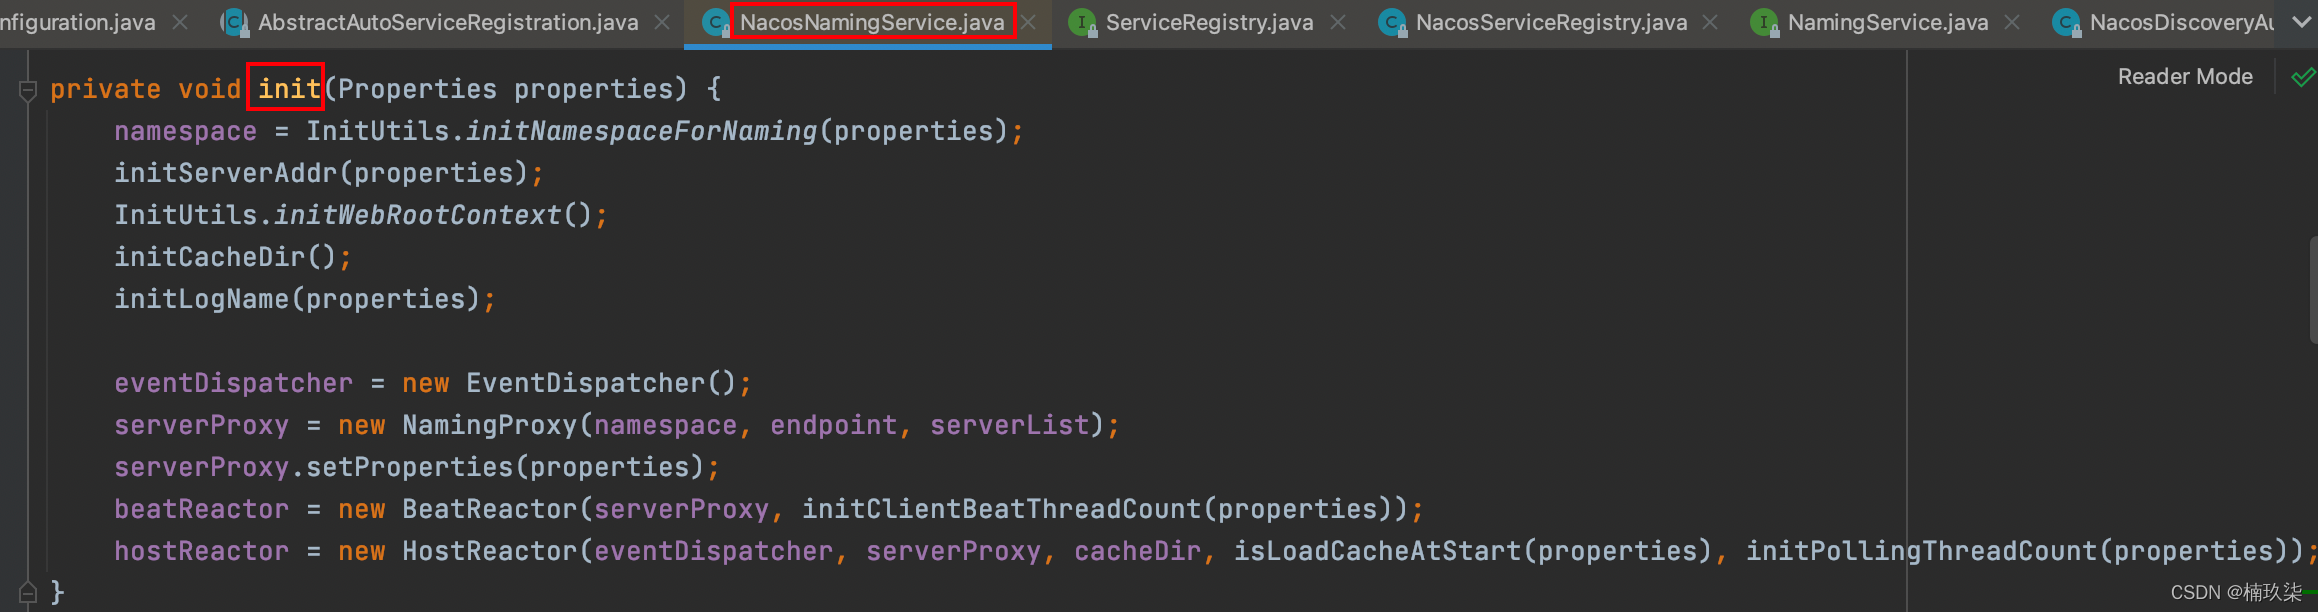Close the NacosNamingService.java tab
Screen dimensions: 2318x612
point(1029,22)
